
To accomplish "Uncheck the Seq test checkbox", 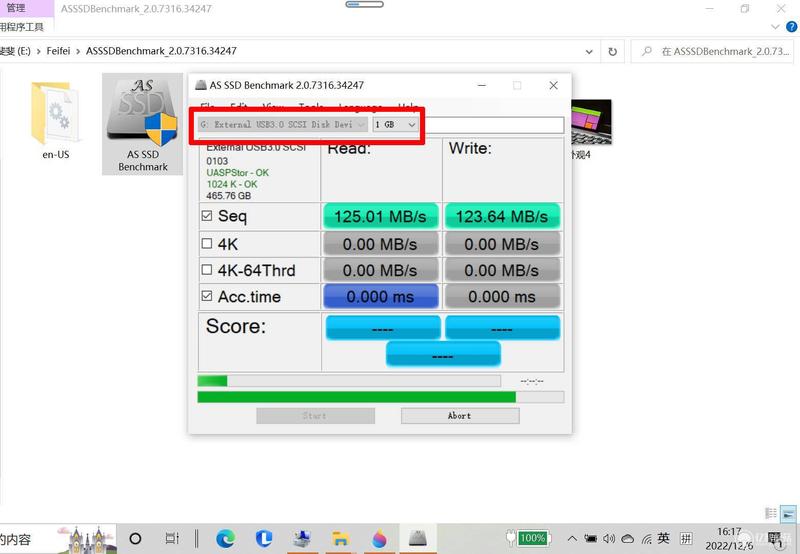I will [207, 216].
